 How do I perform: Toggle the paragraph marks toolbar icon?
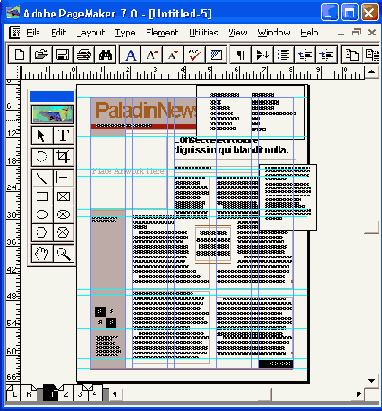240,55
